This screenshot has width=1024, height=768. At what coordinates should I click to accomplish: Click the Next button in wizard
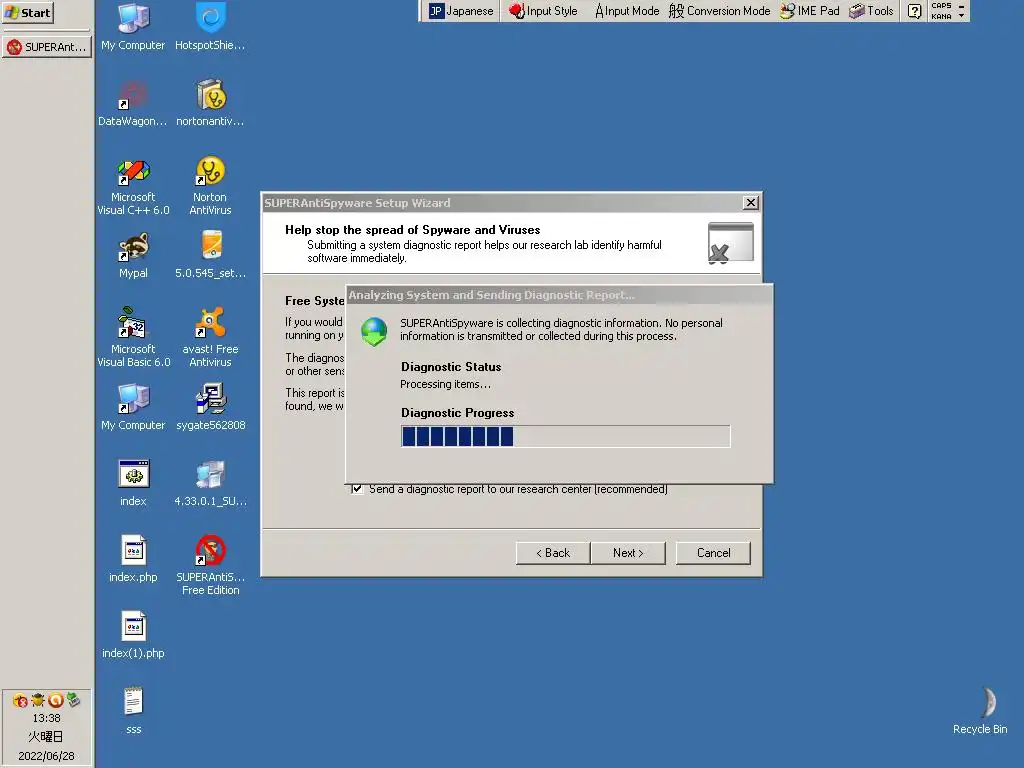pos(628,552)
